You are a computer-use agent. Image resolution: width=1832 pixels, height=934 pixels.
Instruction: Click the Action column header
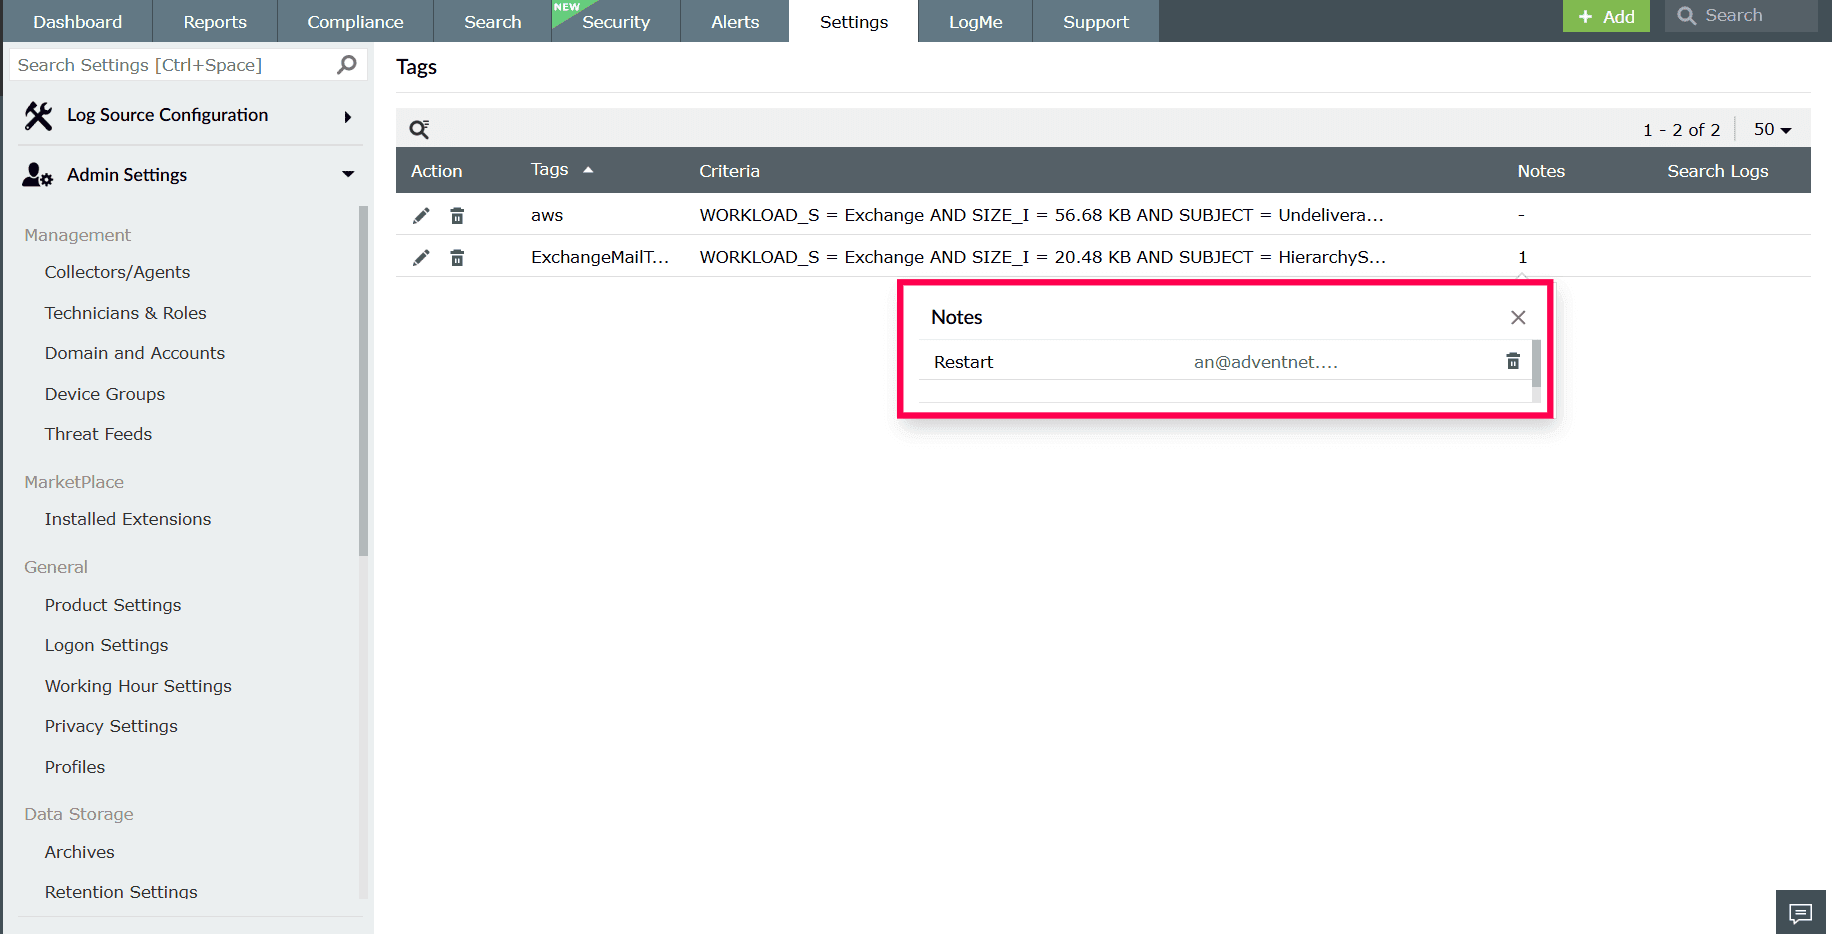437,171
